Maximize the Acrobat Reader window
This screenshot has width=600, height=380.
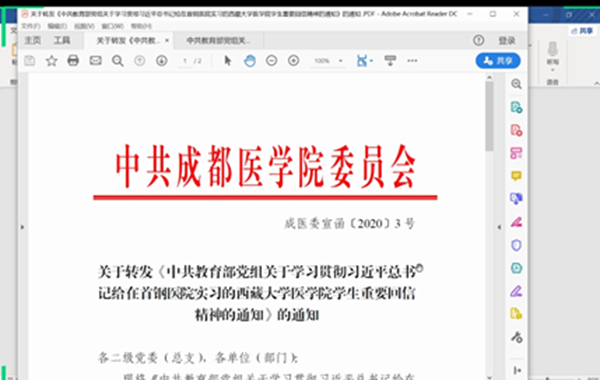click(493, 14)
